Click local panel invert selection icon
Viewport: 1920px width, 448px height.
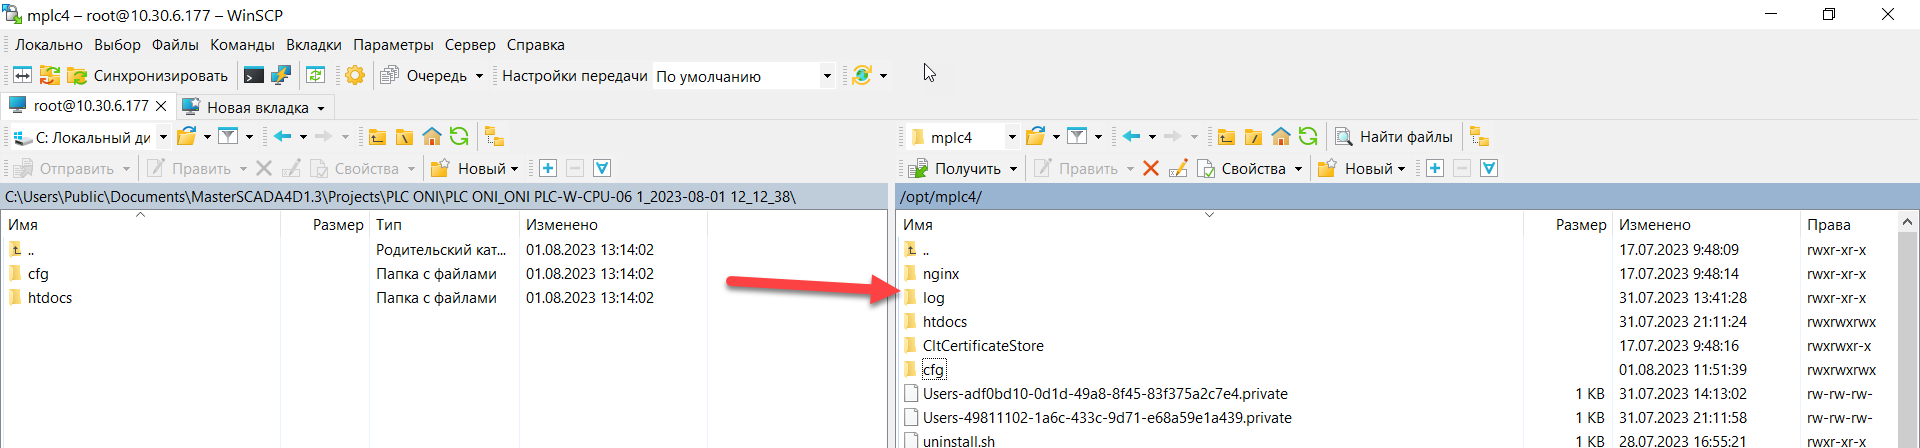click(602, 168)
